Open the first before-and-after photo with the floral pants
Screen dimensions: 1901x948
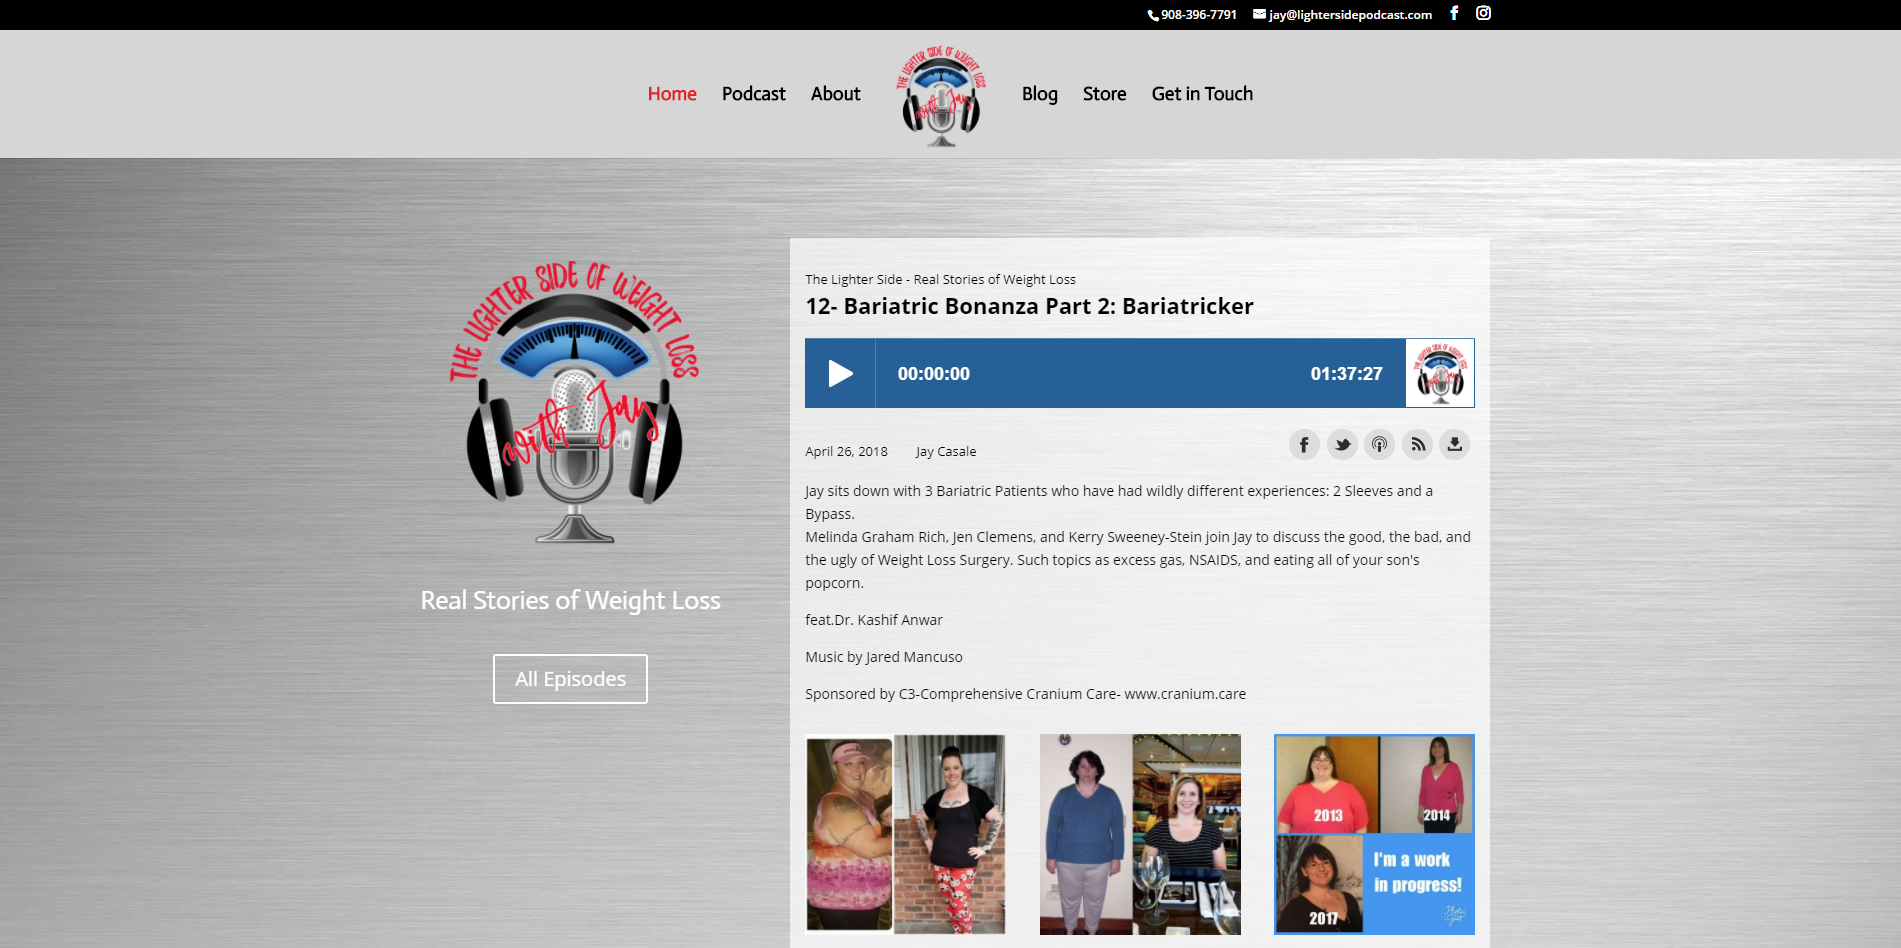coord(905,835)
